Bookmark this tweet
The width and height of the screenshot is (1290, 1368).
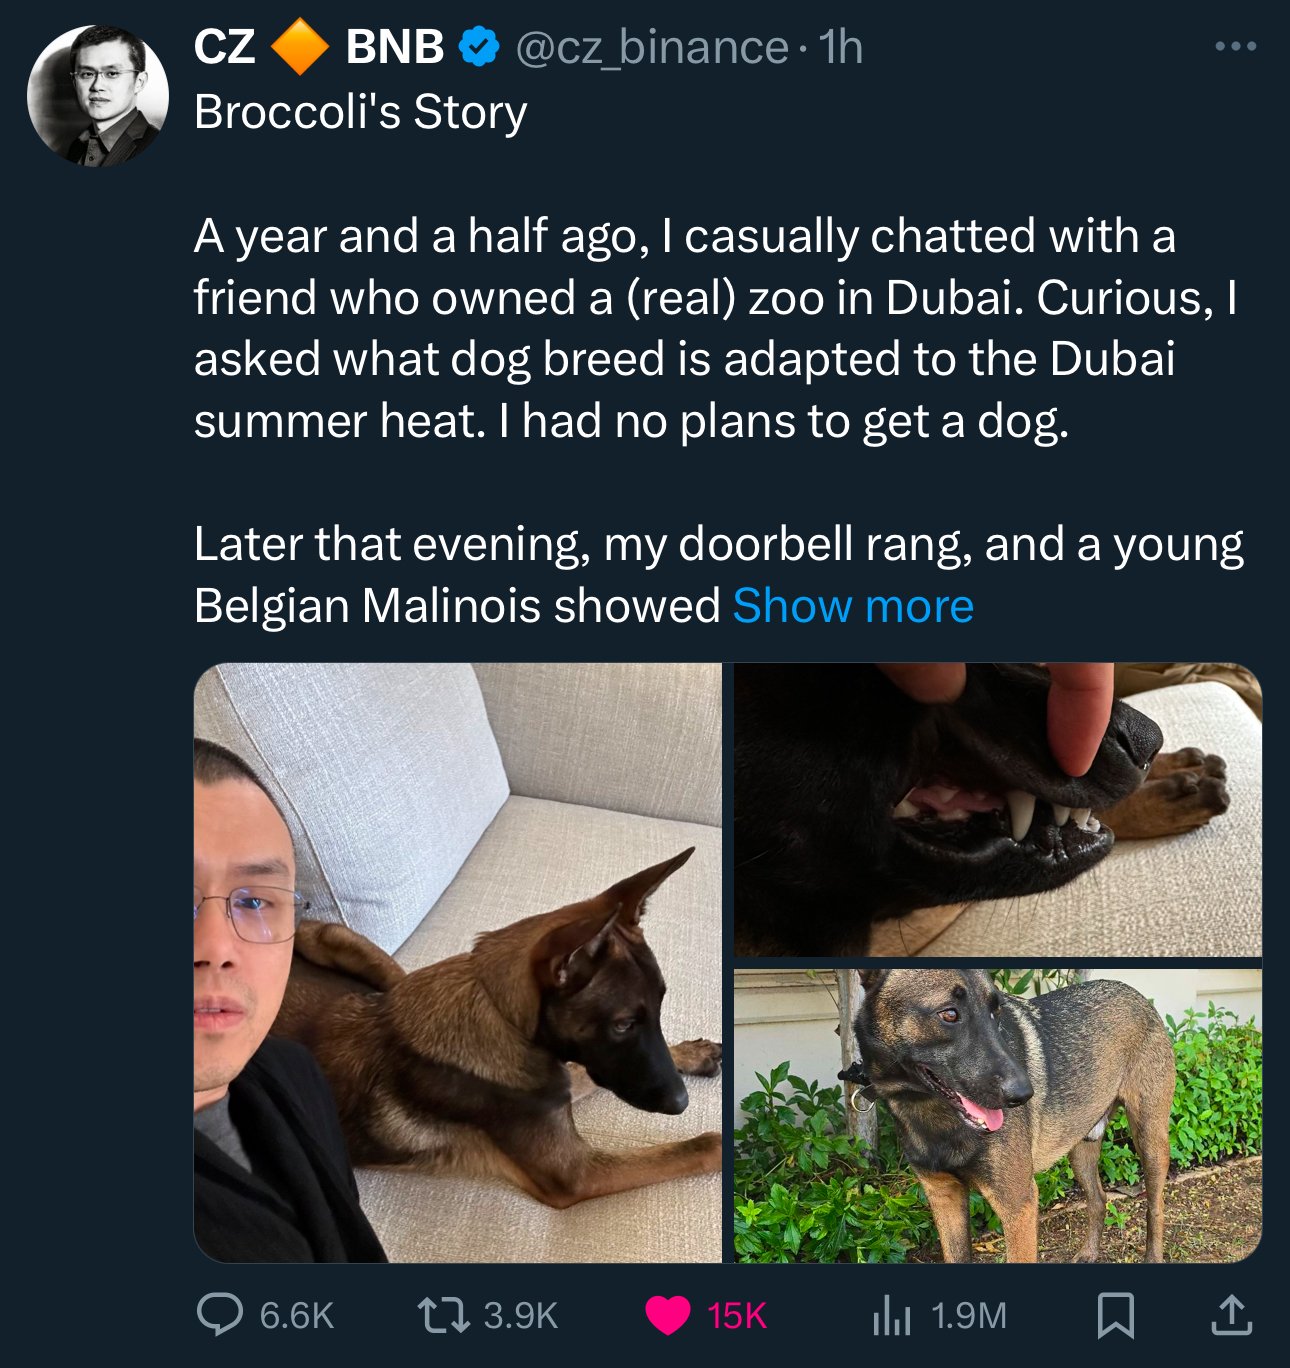pos(1115,1315)
